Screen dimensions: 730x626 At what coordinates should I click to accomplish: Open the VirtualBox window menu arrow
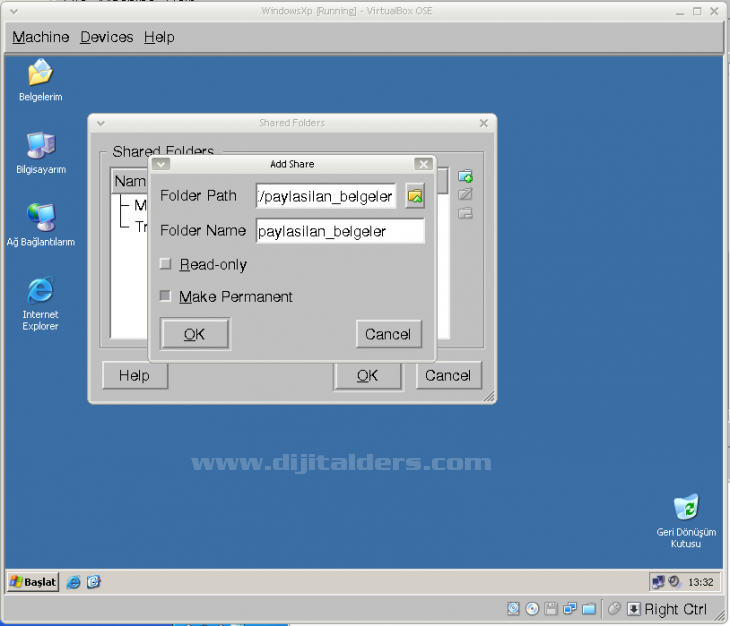click(x=14, y=11)
